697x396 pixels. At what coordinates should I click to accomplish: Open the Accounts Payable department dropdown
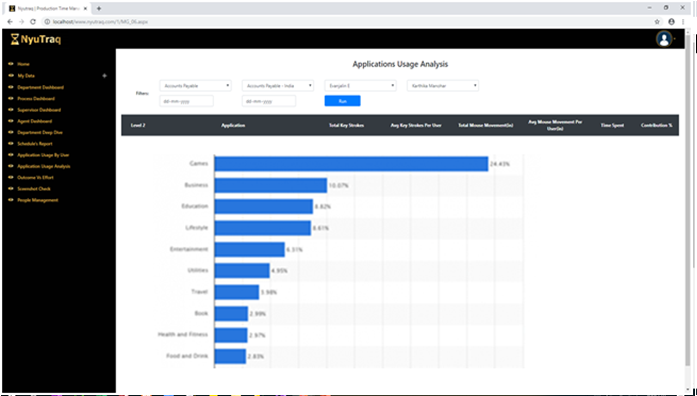point(196,86)
